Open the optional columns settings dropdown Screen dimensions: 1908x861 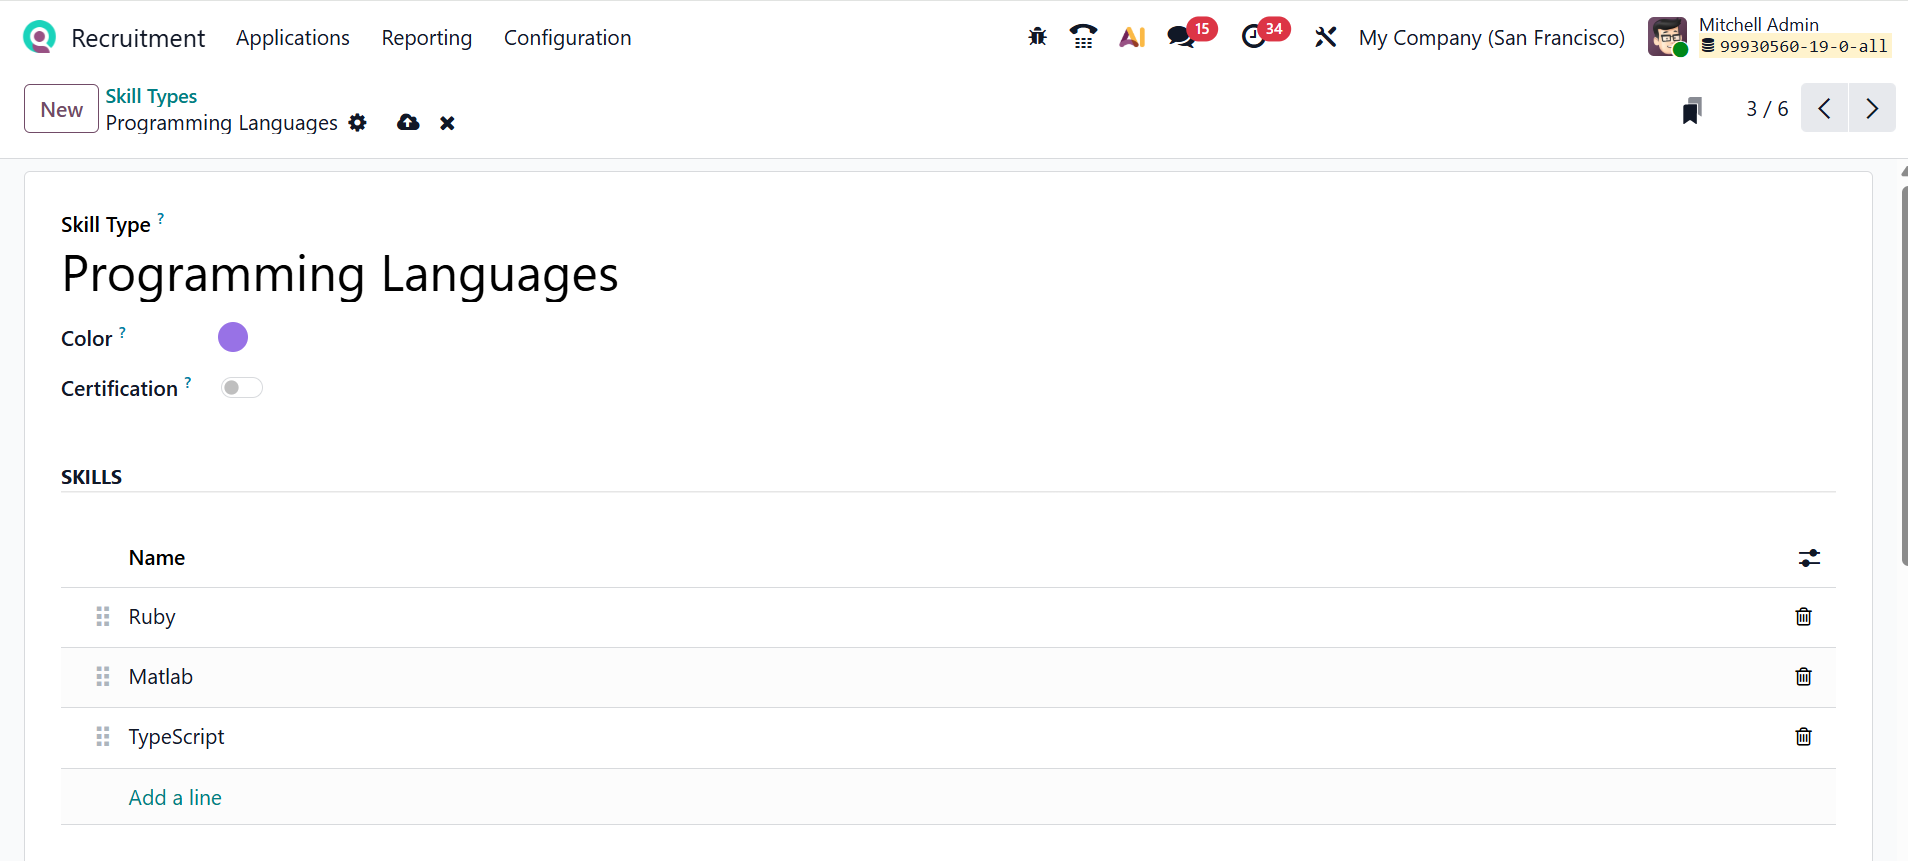(1809, 558)
